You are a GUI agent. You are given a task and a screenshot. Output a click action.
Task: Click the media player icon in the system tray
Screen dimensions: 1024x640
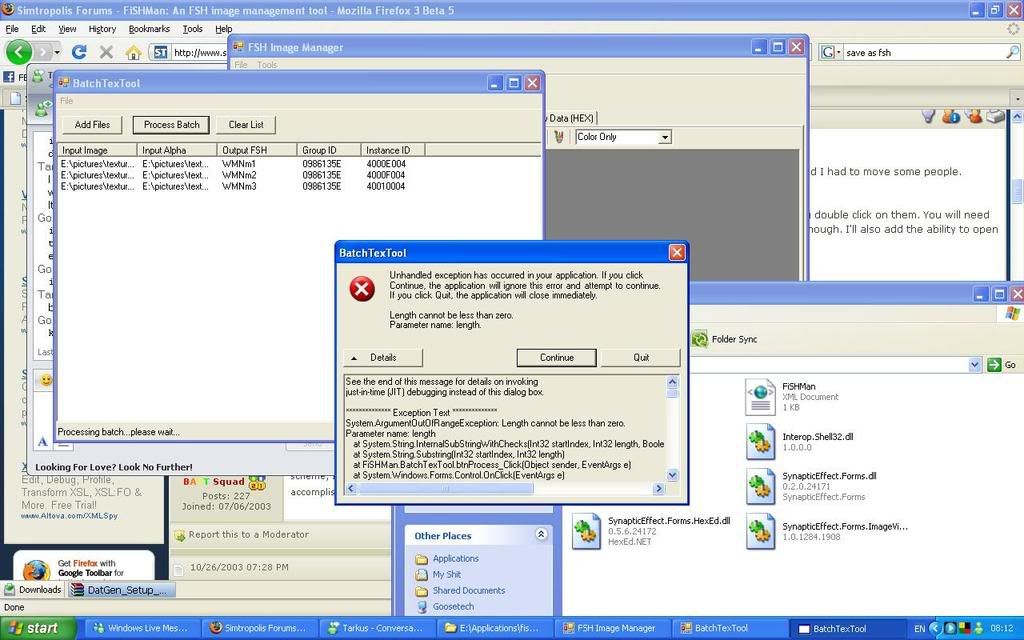tap(950, 628)
